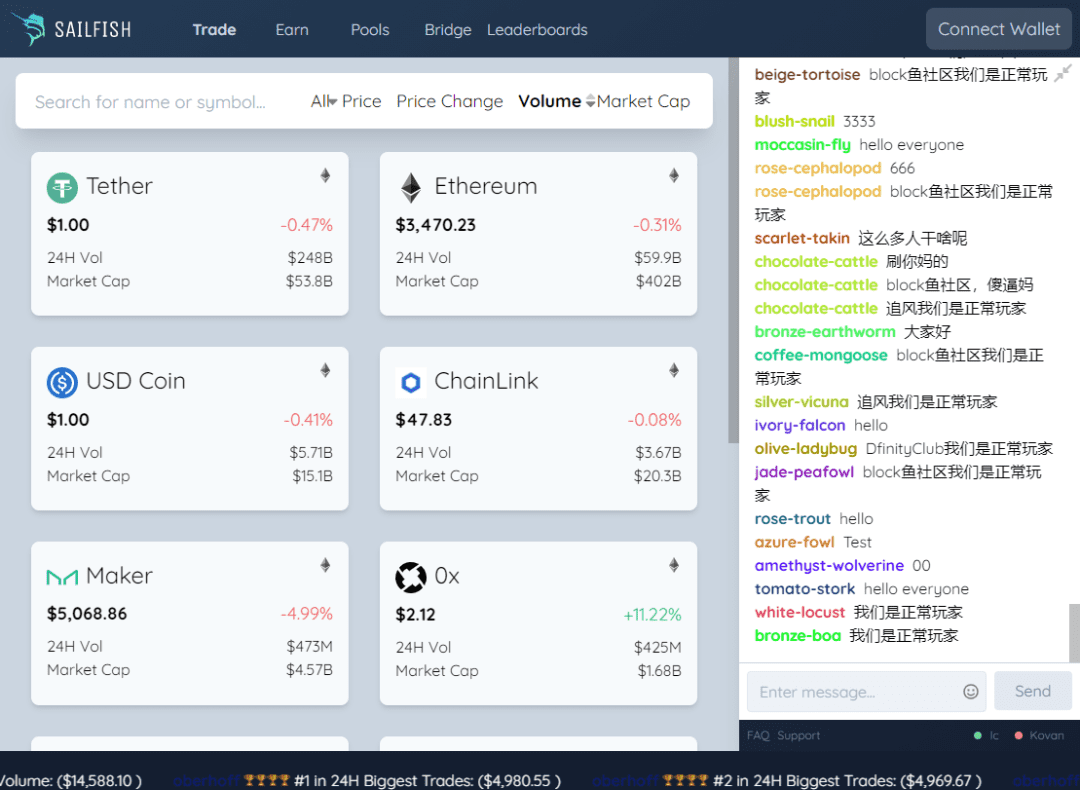Click the red Kovan network status dot
1080x790 pixels.
1019,736
